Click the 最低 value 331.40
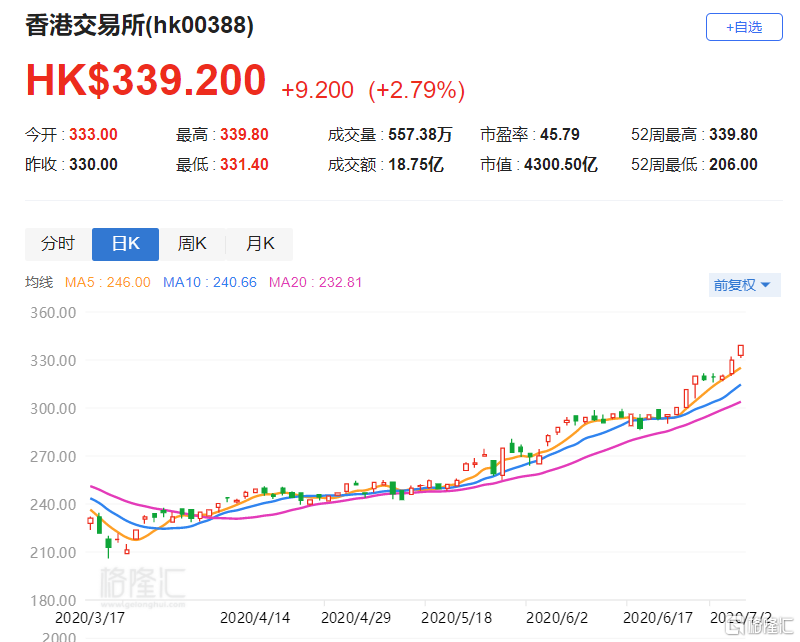 (x=244, y=164)
